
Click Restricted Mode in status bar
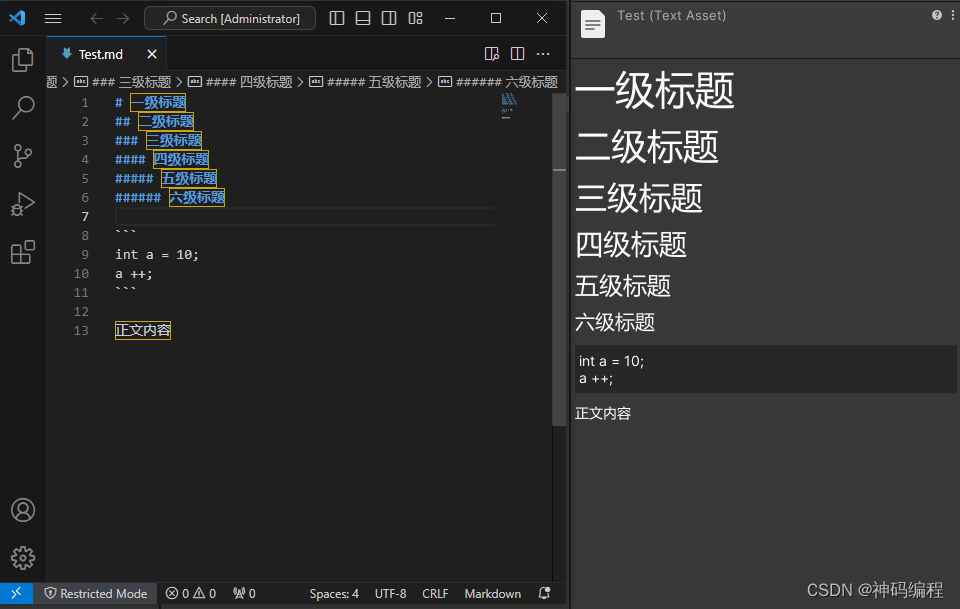click(96, 593)
